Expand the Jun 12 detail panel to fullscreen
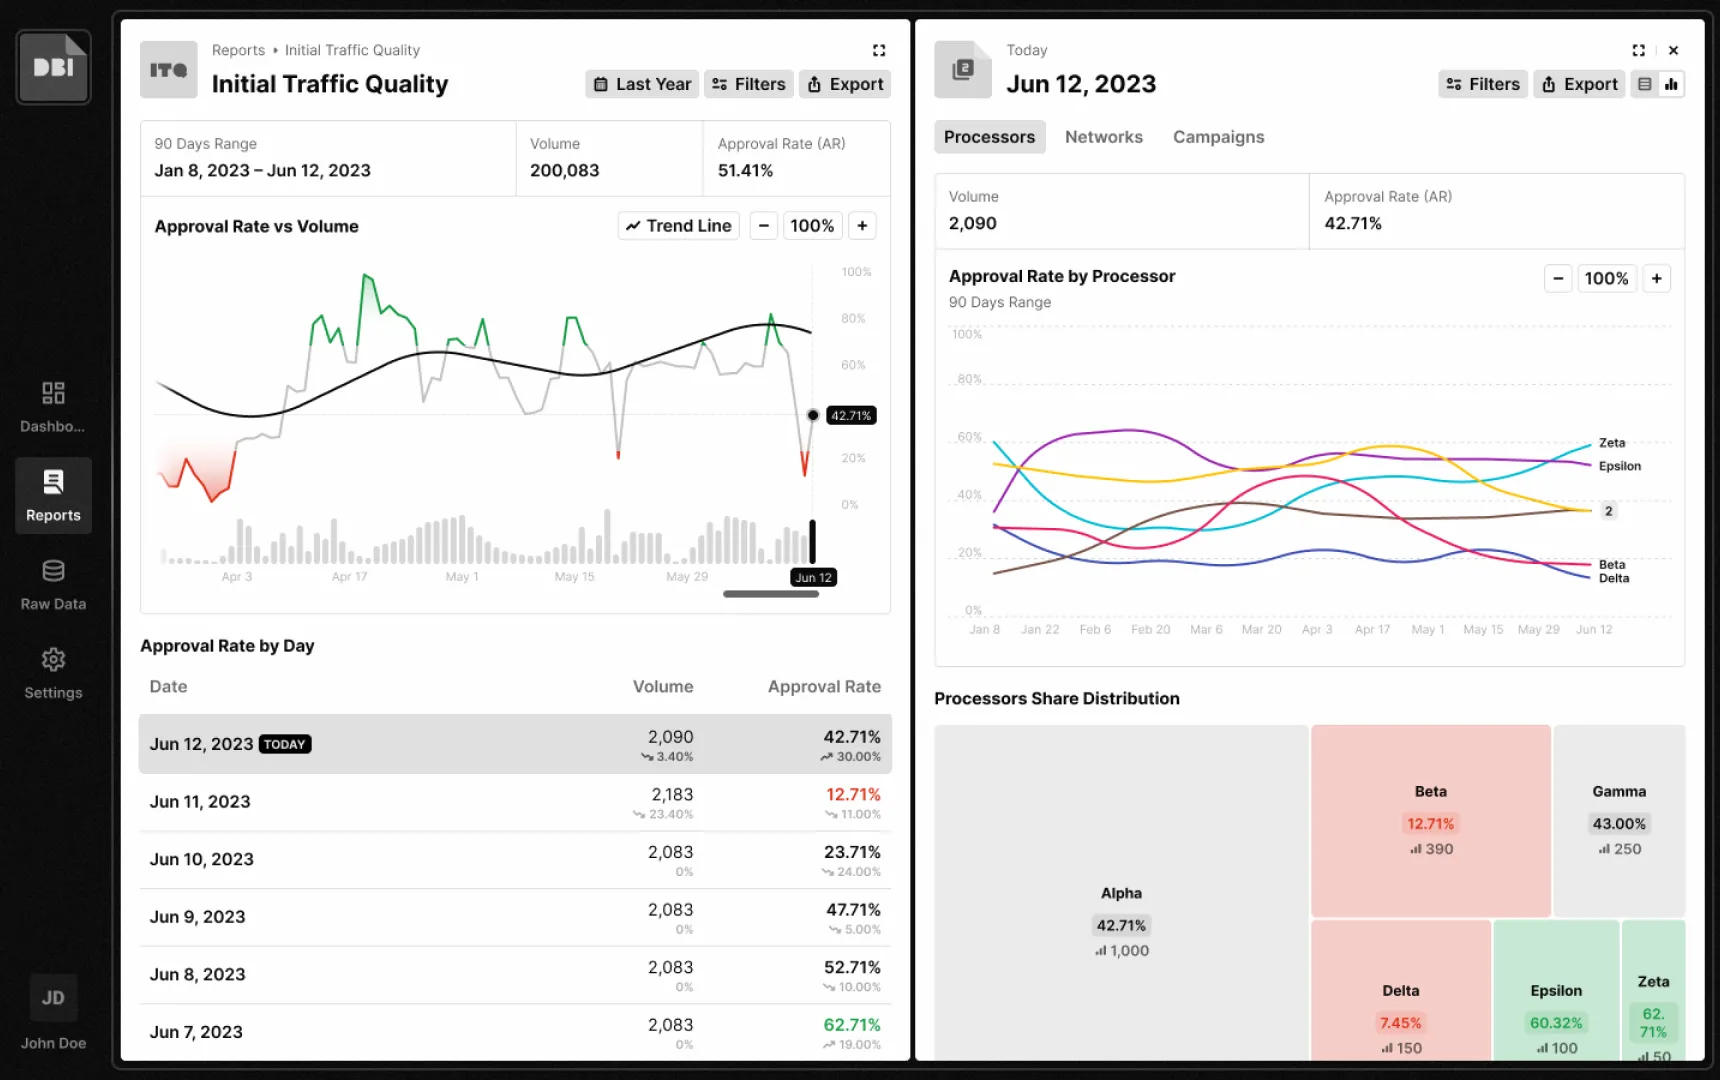1720x1080 pixels. 1638,50
